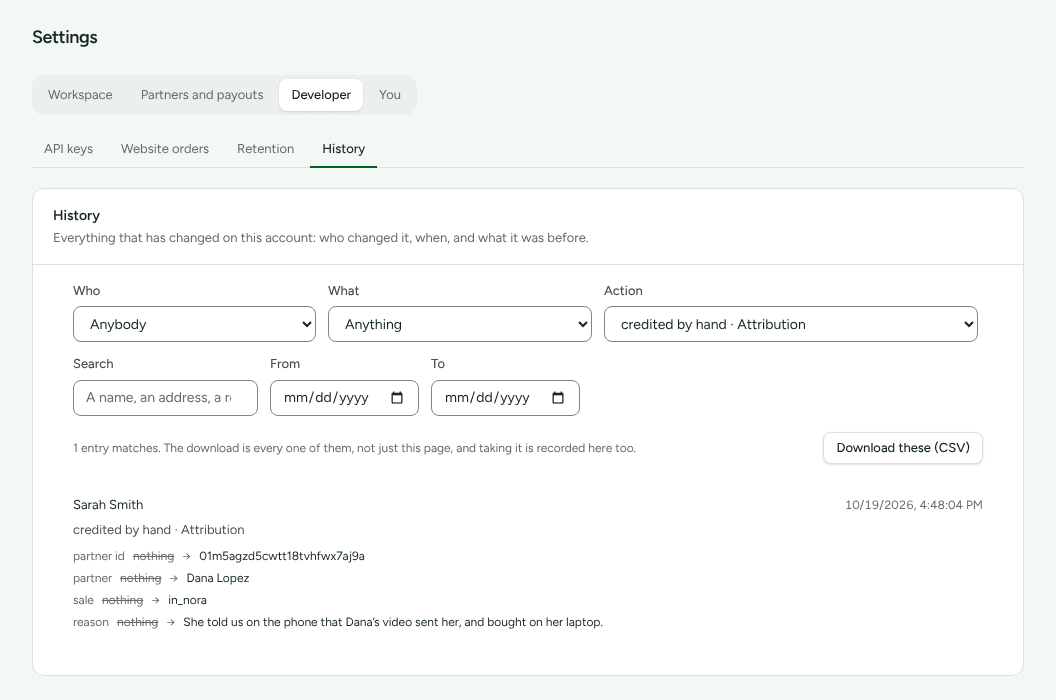The image size is (1056, 700).
Task: Click Download these (CSV) button
Action: [x=902, y=448]
